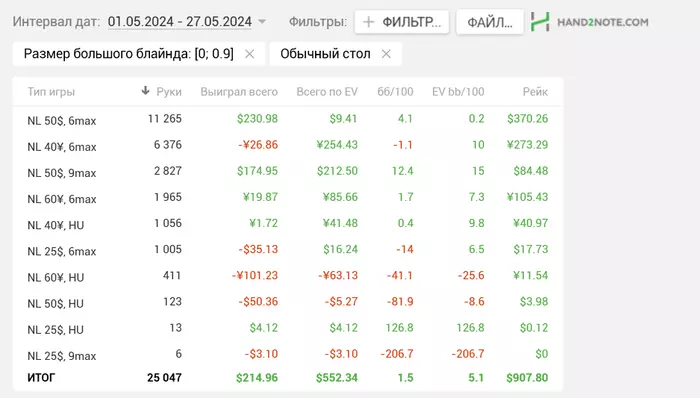Select the NL 60¥, HU row
This screenshot has height=398, width=700.
[x=288, y=276]
